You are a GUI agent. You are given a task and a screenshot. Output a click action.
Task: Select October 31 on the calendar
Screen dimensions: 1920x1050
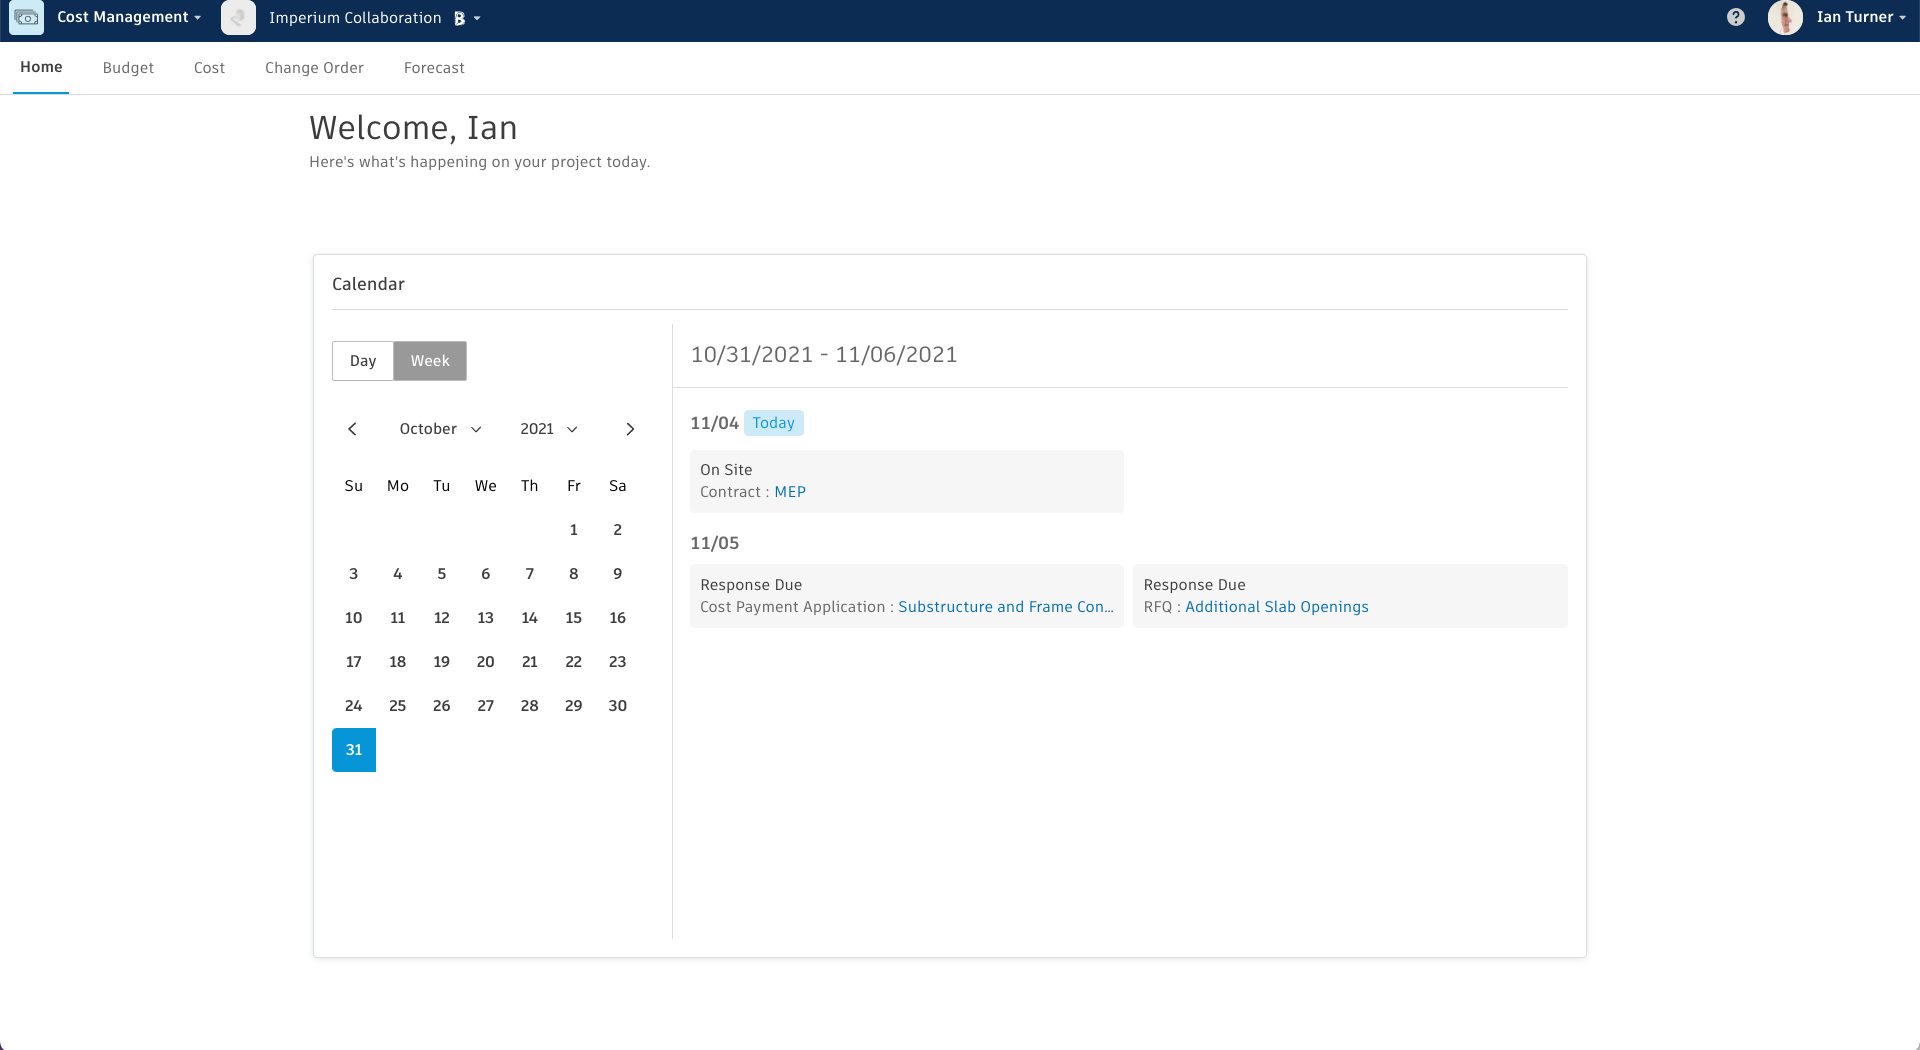tap(354, 750)
